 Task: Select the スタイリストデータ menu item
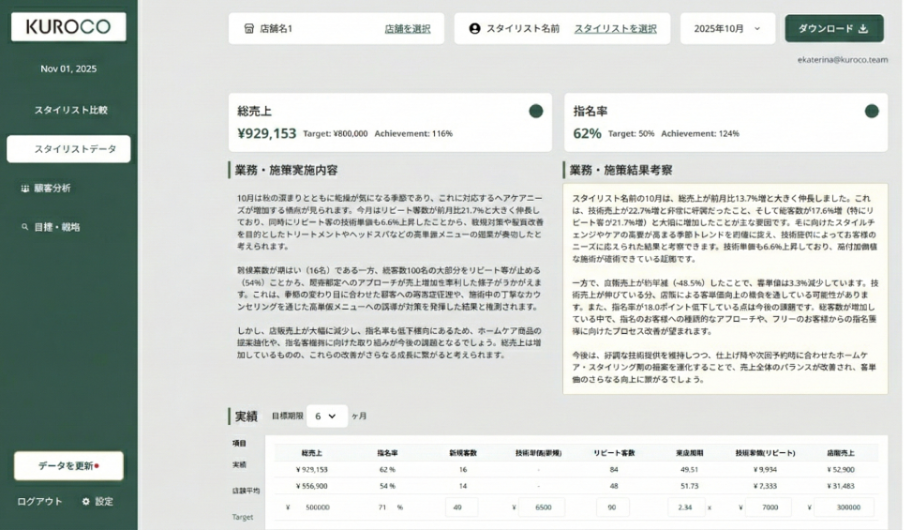click(68, 149)
